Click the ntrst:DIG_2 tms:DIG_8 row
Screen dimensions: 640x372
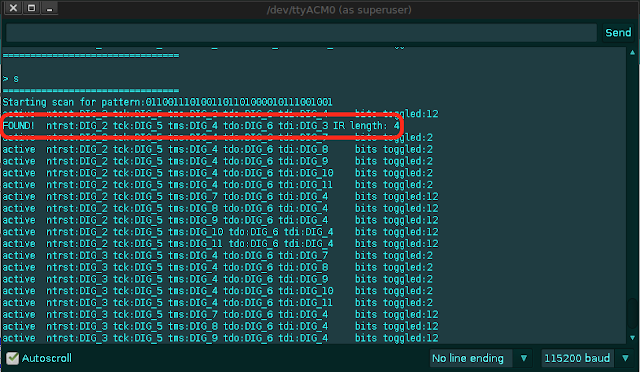point(220,209)
